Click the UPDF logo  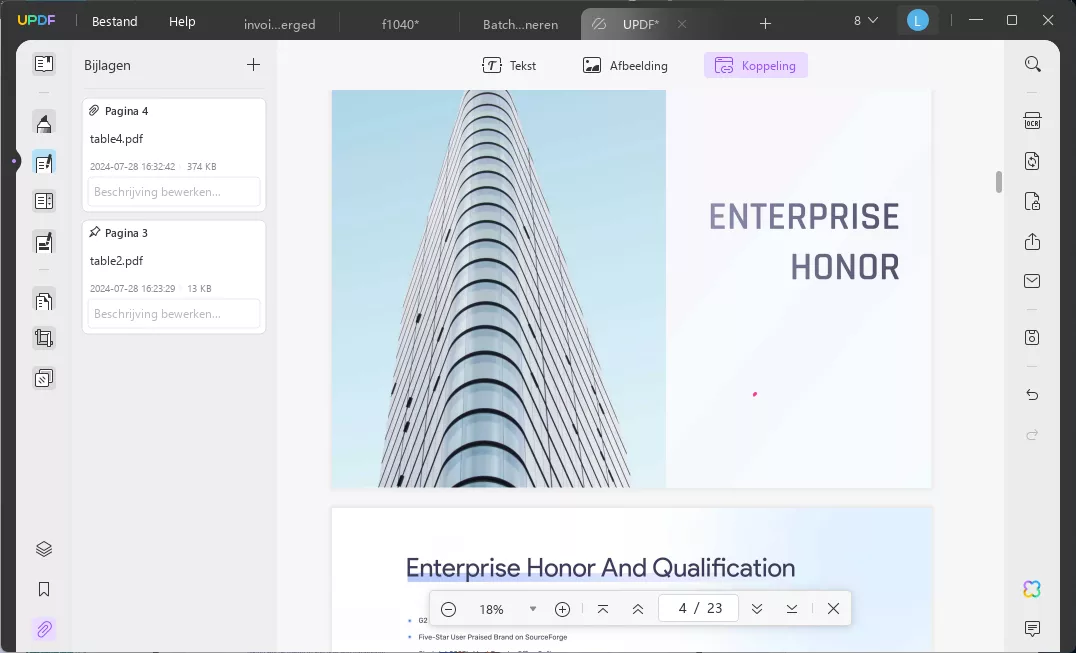pyautogui.click(x=36, y=21)
